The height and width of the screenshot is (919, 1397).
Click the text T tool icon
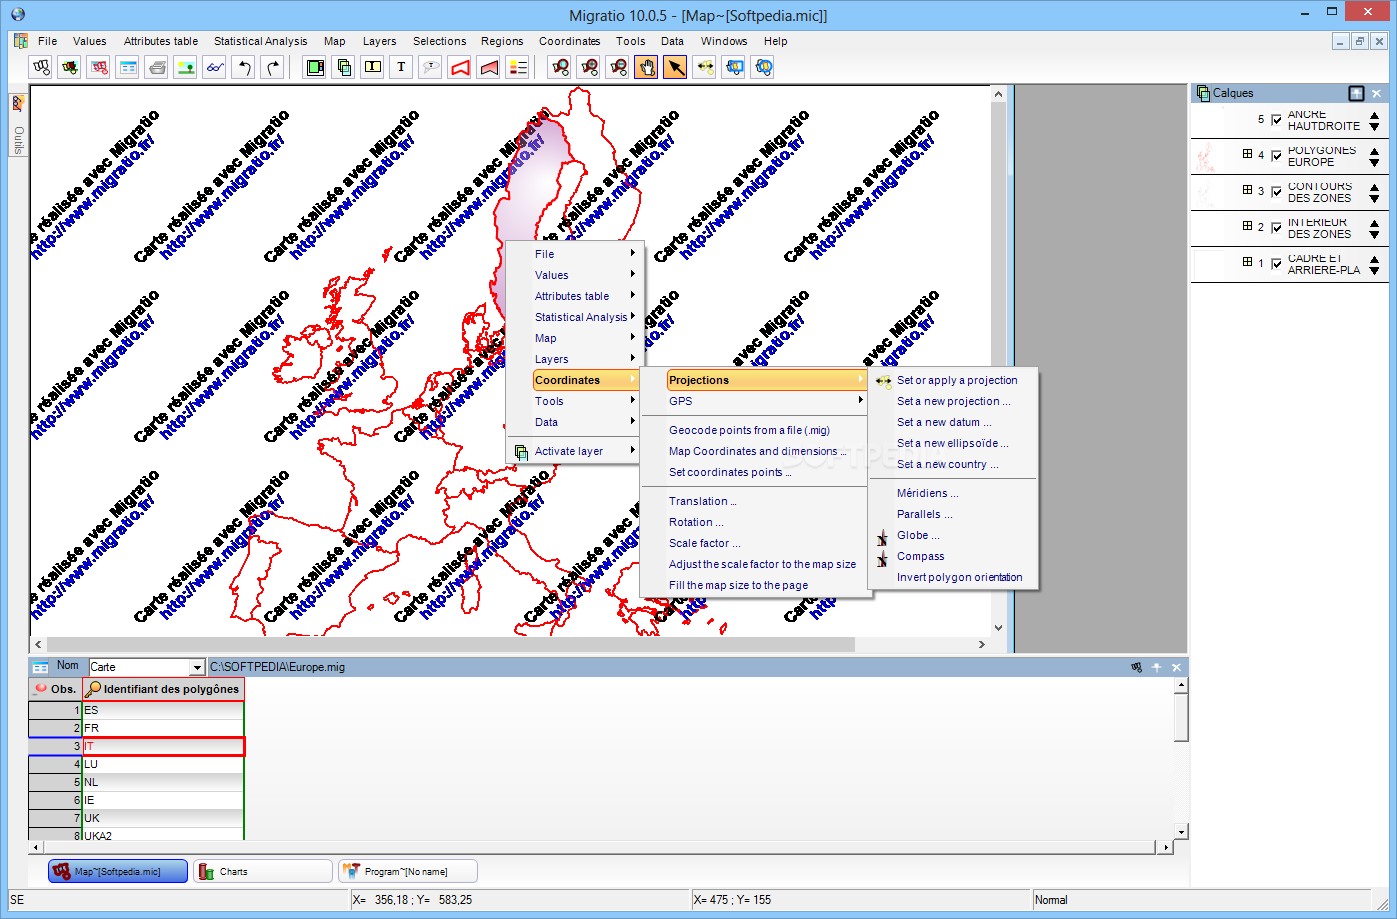401,67
